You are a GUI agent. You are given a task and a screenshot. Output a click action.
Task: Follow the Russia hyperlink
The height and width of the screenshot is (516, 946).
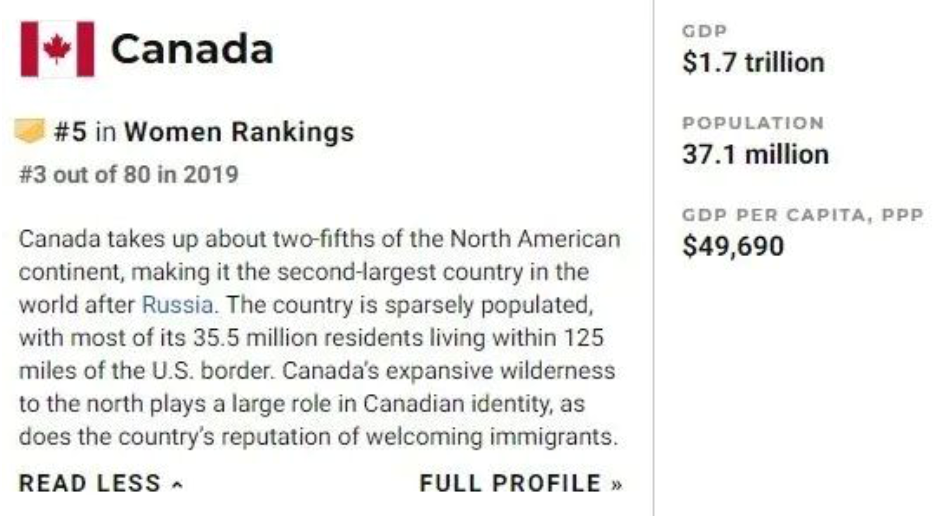(x=177, y=304)
